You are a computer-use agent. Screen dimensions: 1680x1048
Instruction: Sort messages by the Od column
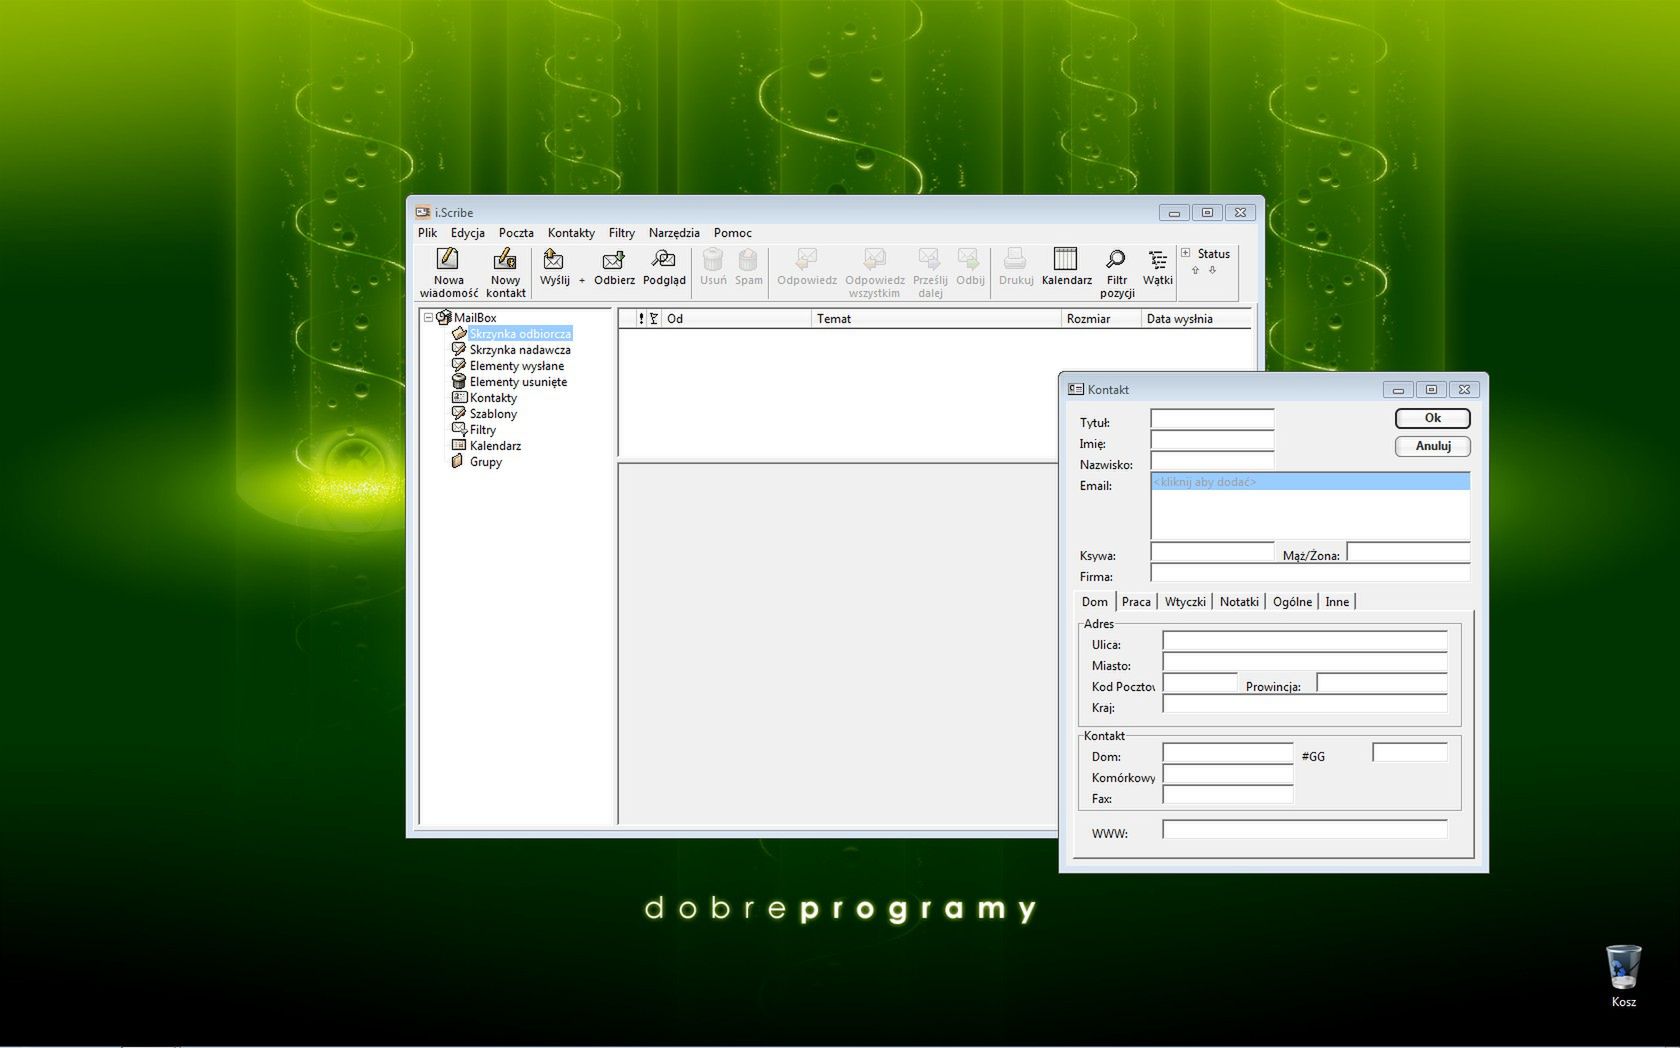click(x=736, y=319)
